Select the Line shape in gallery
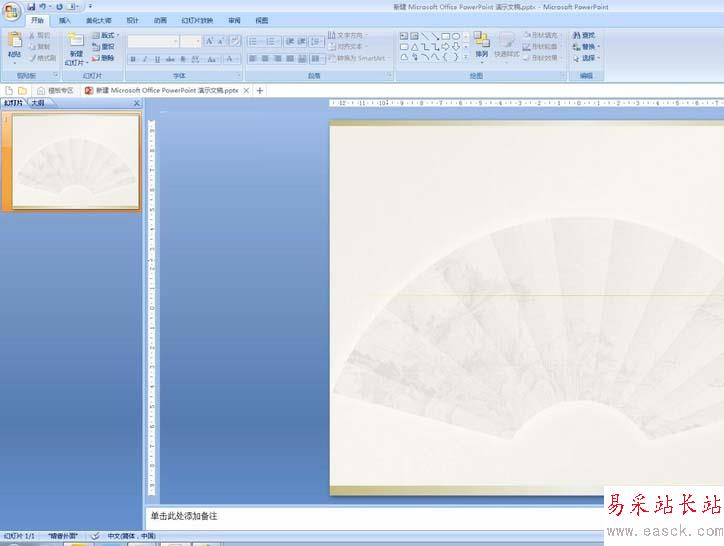 point(425,36)
